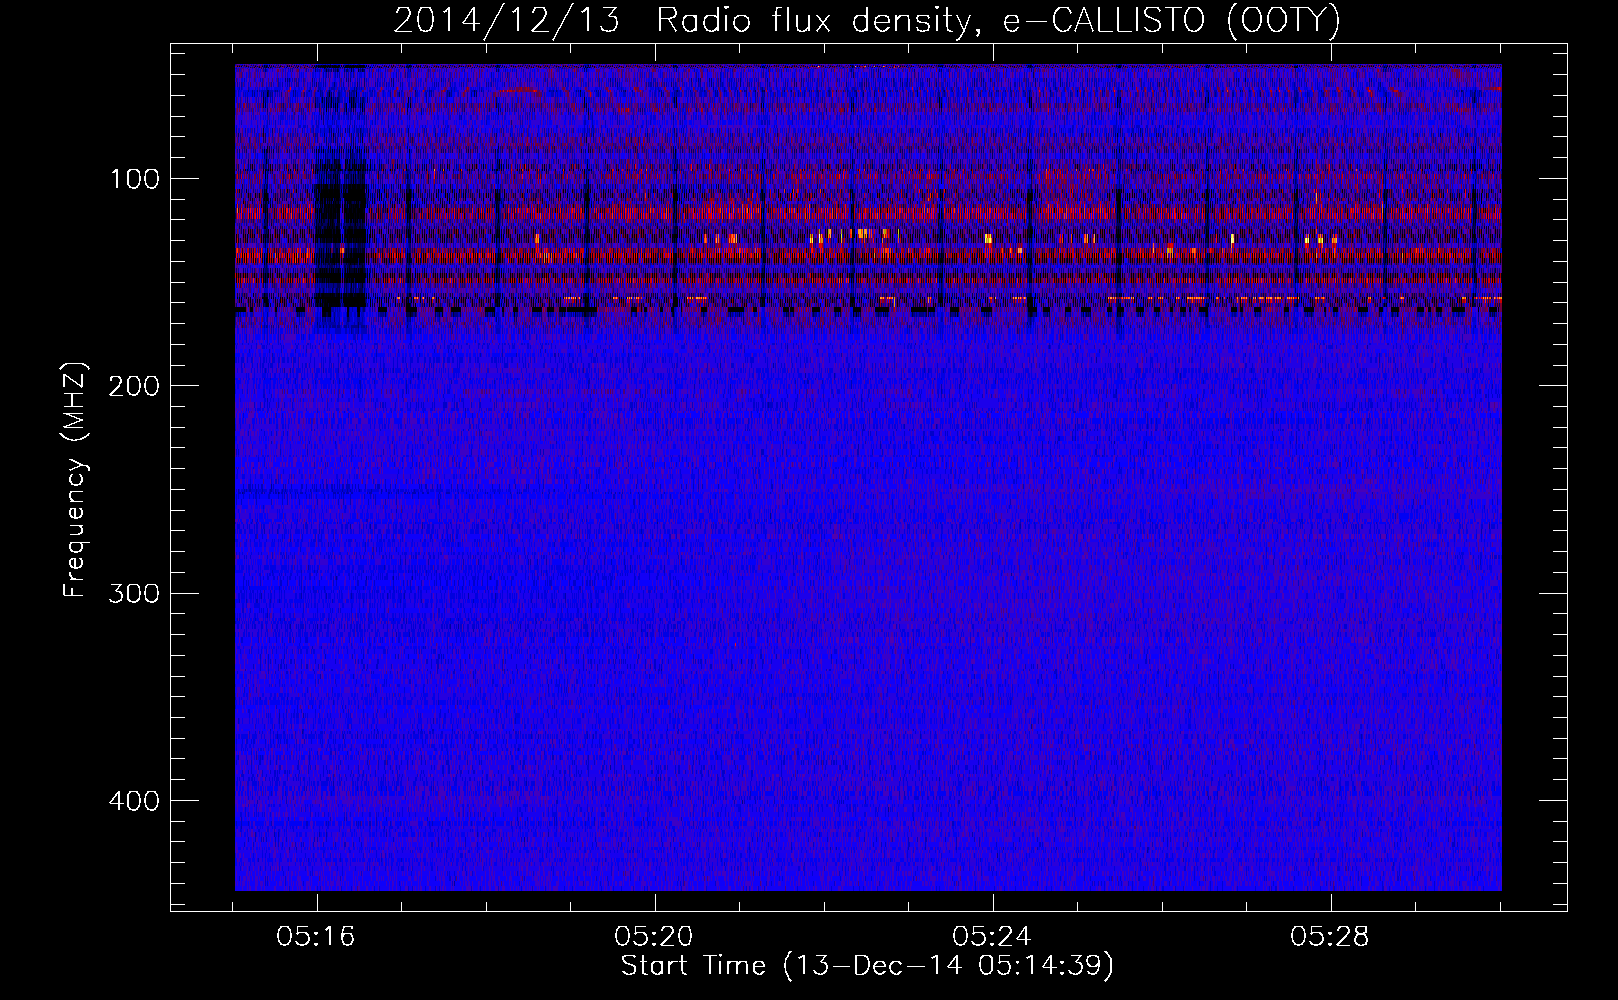Click the 05:28 time tick label
The width and height of the screenshot is (1618, 1000).
[1331, 937]
